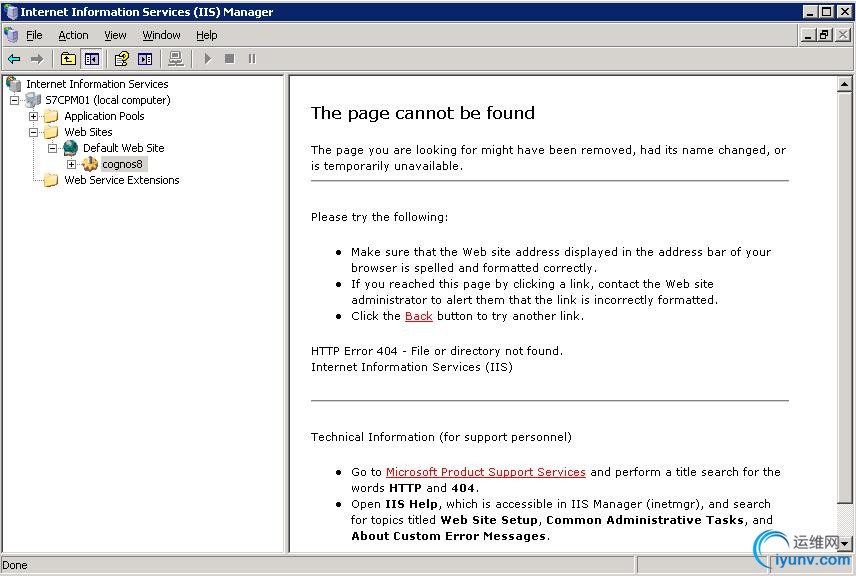Open the Help menu

click(x=206, y=35)
